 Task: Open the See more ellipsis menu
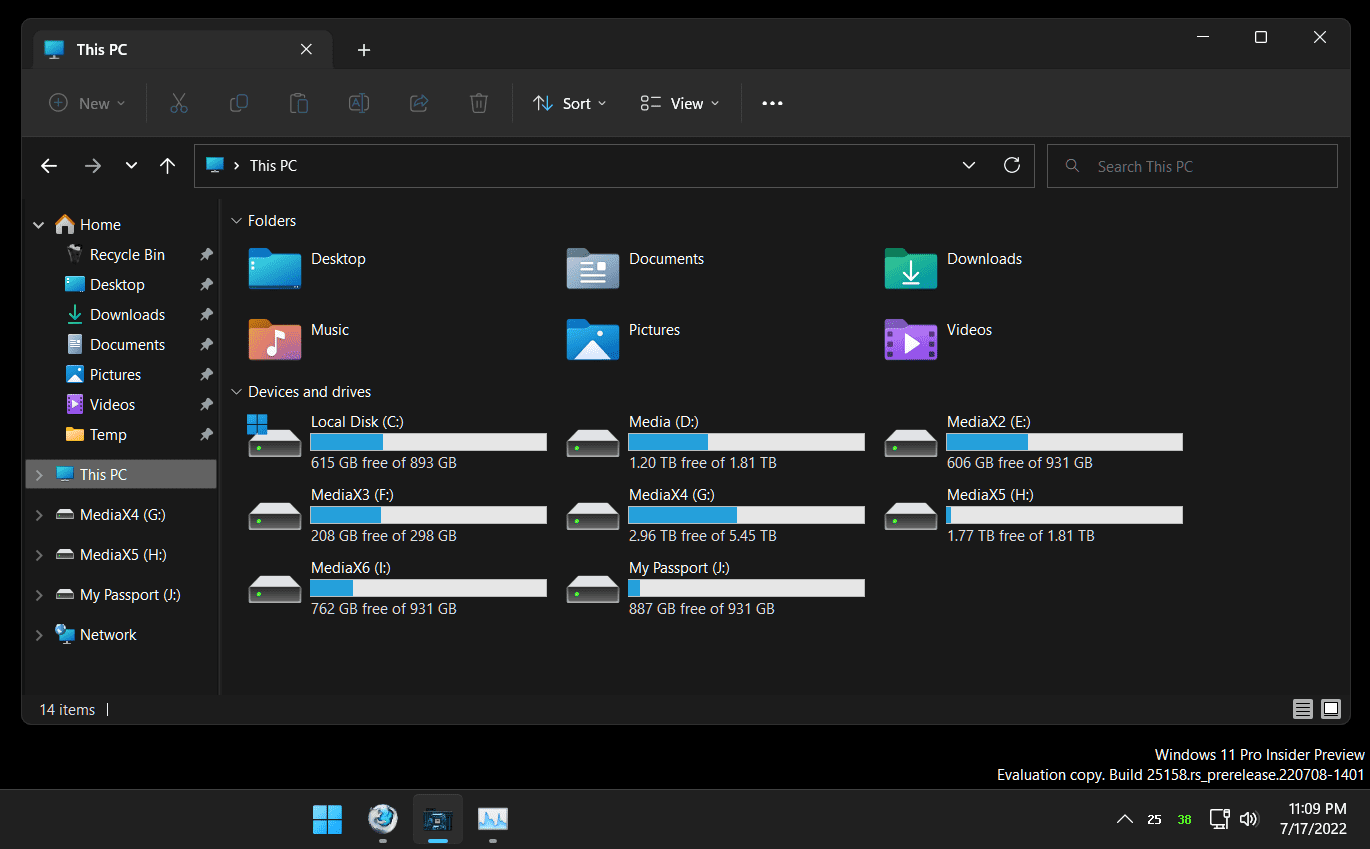tap(772, 103)
